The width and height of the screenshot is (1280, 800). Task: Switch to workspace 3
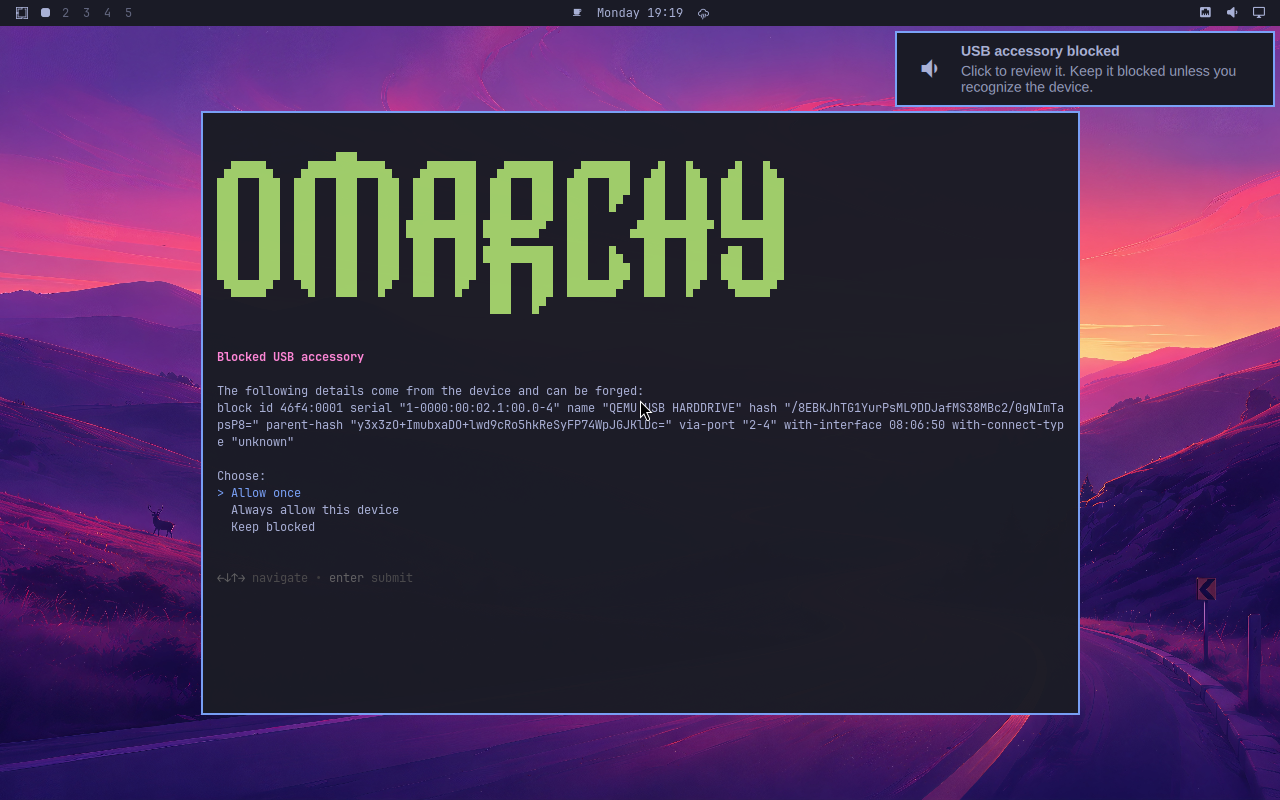pos(87,13)
